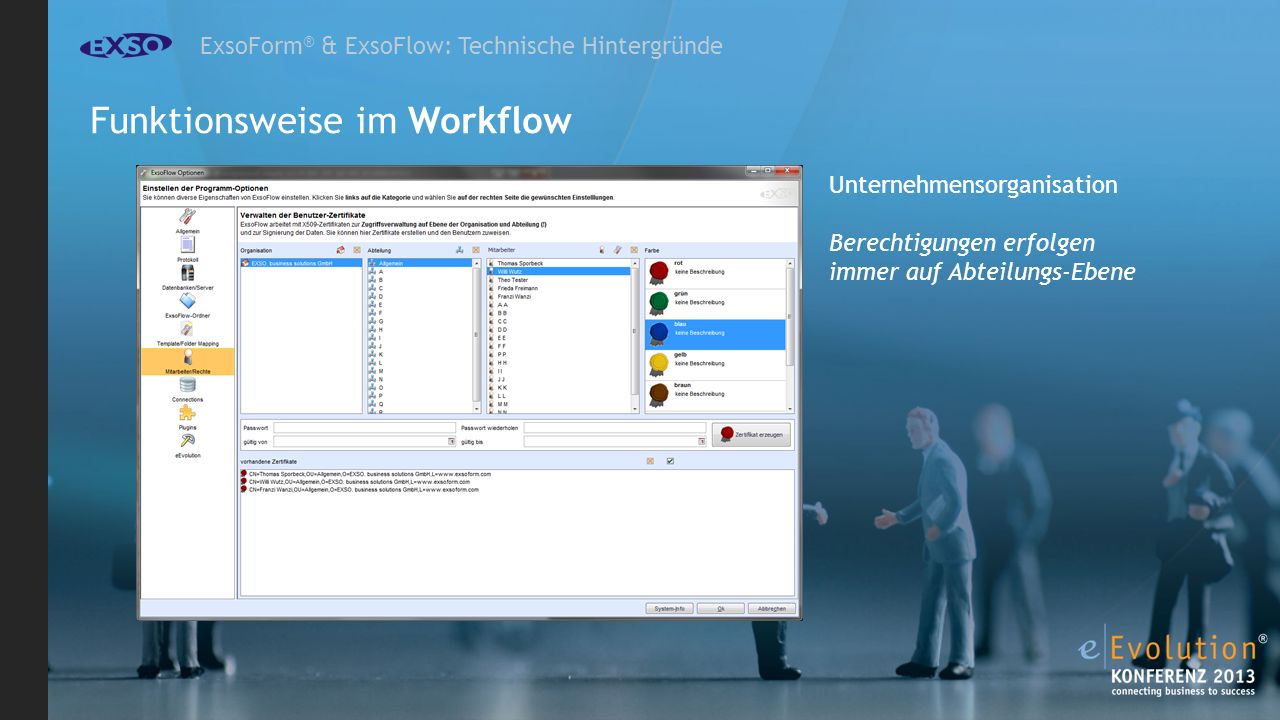Click add department icon in Abteilung header

[460, 250]
